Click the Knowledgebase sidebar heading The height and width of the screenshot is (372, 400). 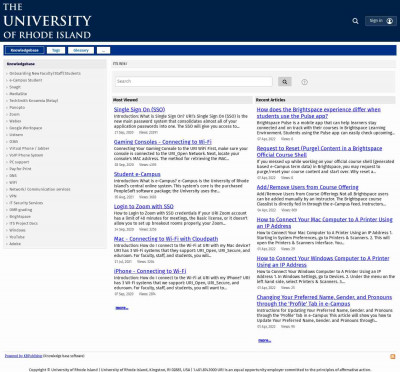point(21,64)
